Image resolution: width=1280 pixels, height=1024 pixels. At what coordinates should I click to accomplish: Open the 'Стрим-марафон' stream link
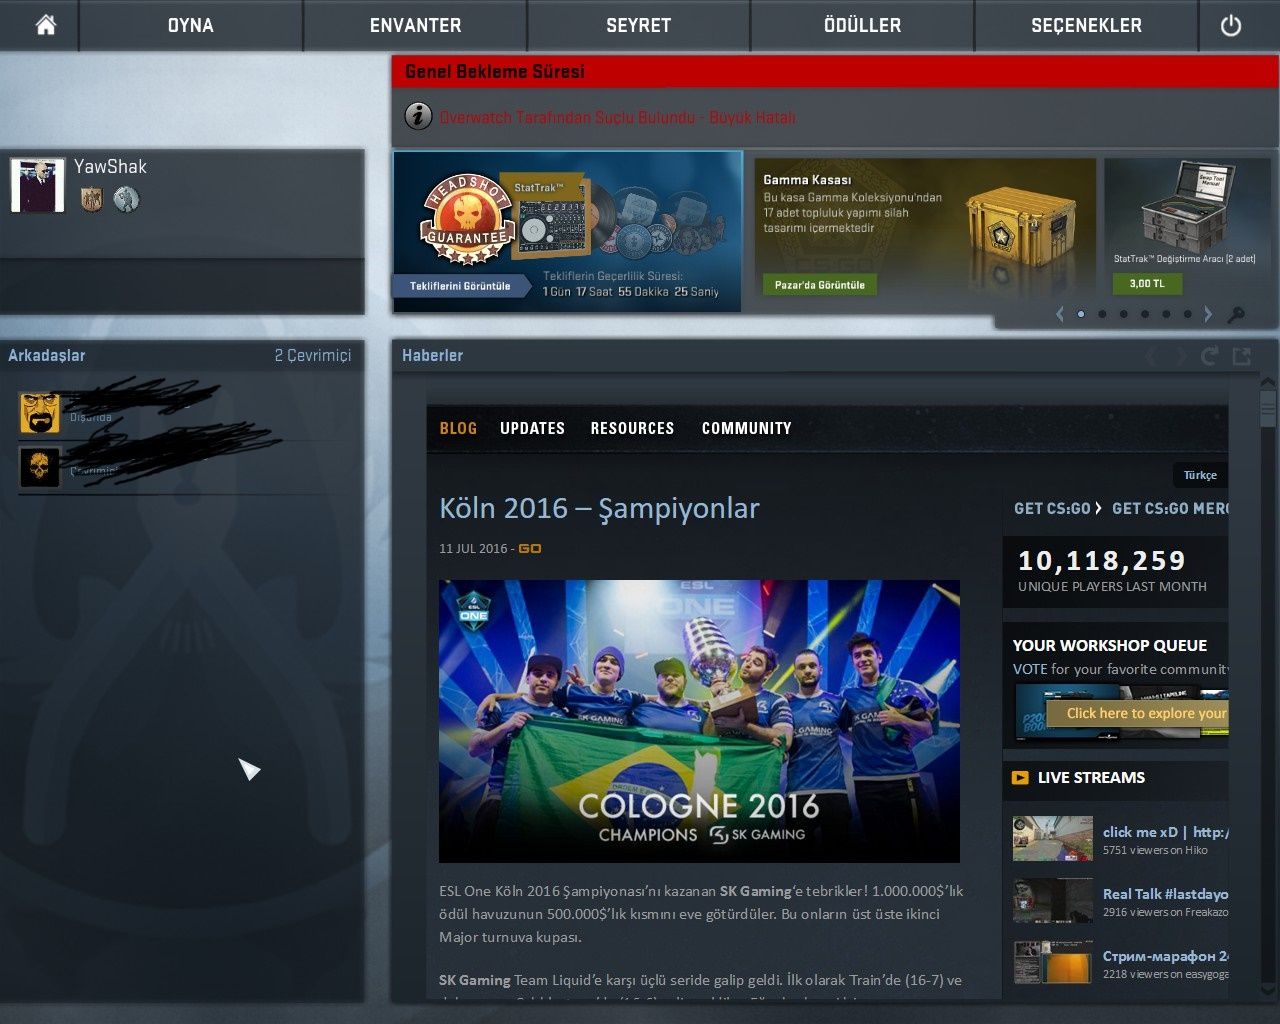(x=1165, y=956)
